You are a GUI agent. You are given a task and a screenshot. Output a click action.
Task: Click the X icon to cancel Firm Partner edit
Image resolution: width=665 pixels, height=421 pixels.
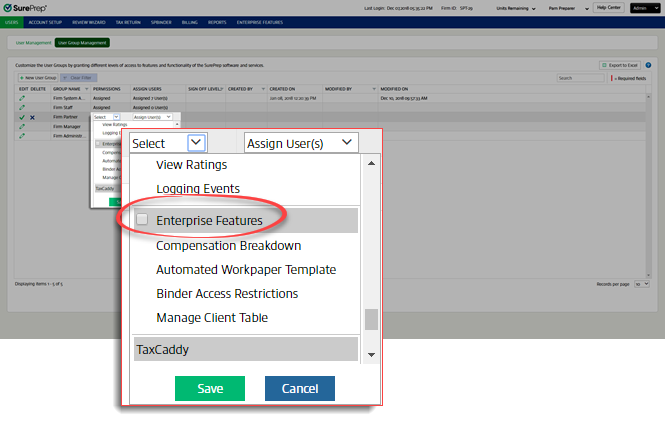[33, 117]
